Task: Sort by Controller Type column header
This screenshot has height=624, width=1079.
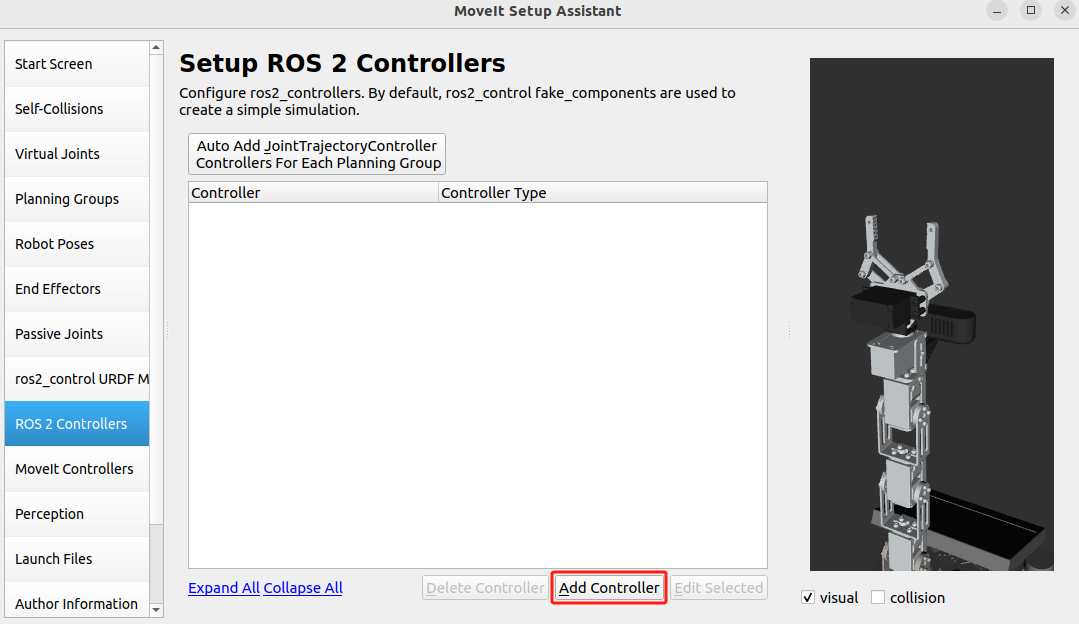Action: coord(603,193)
